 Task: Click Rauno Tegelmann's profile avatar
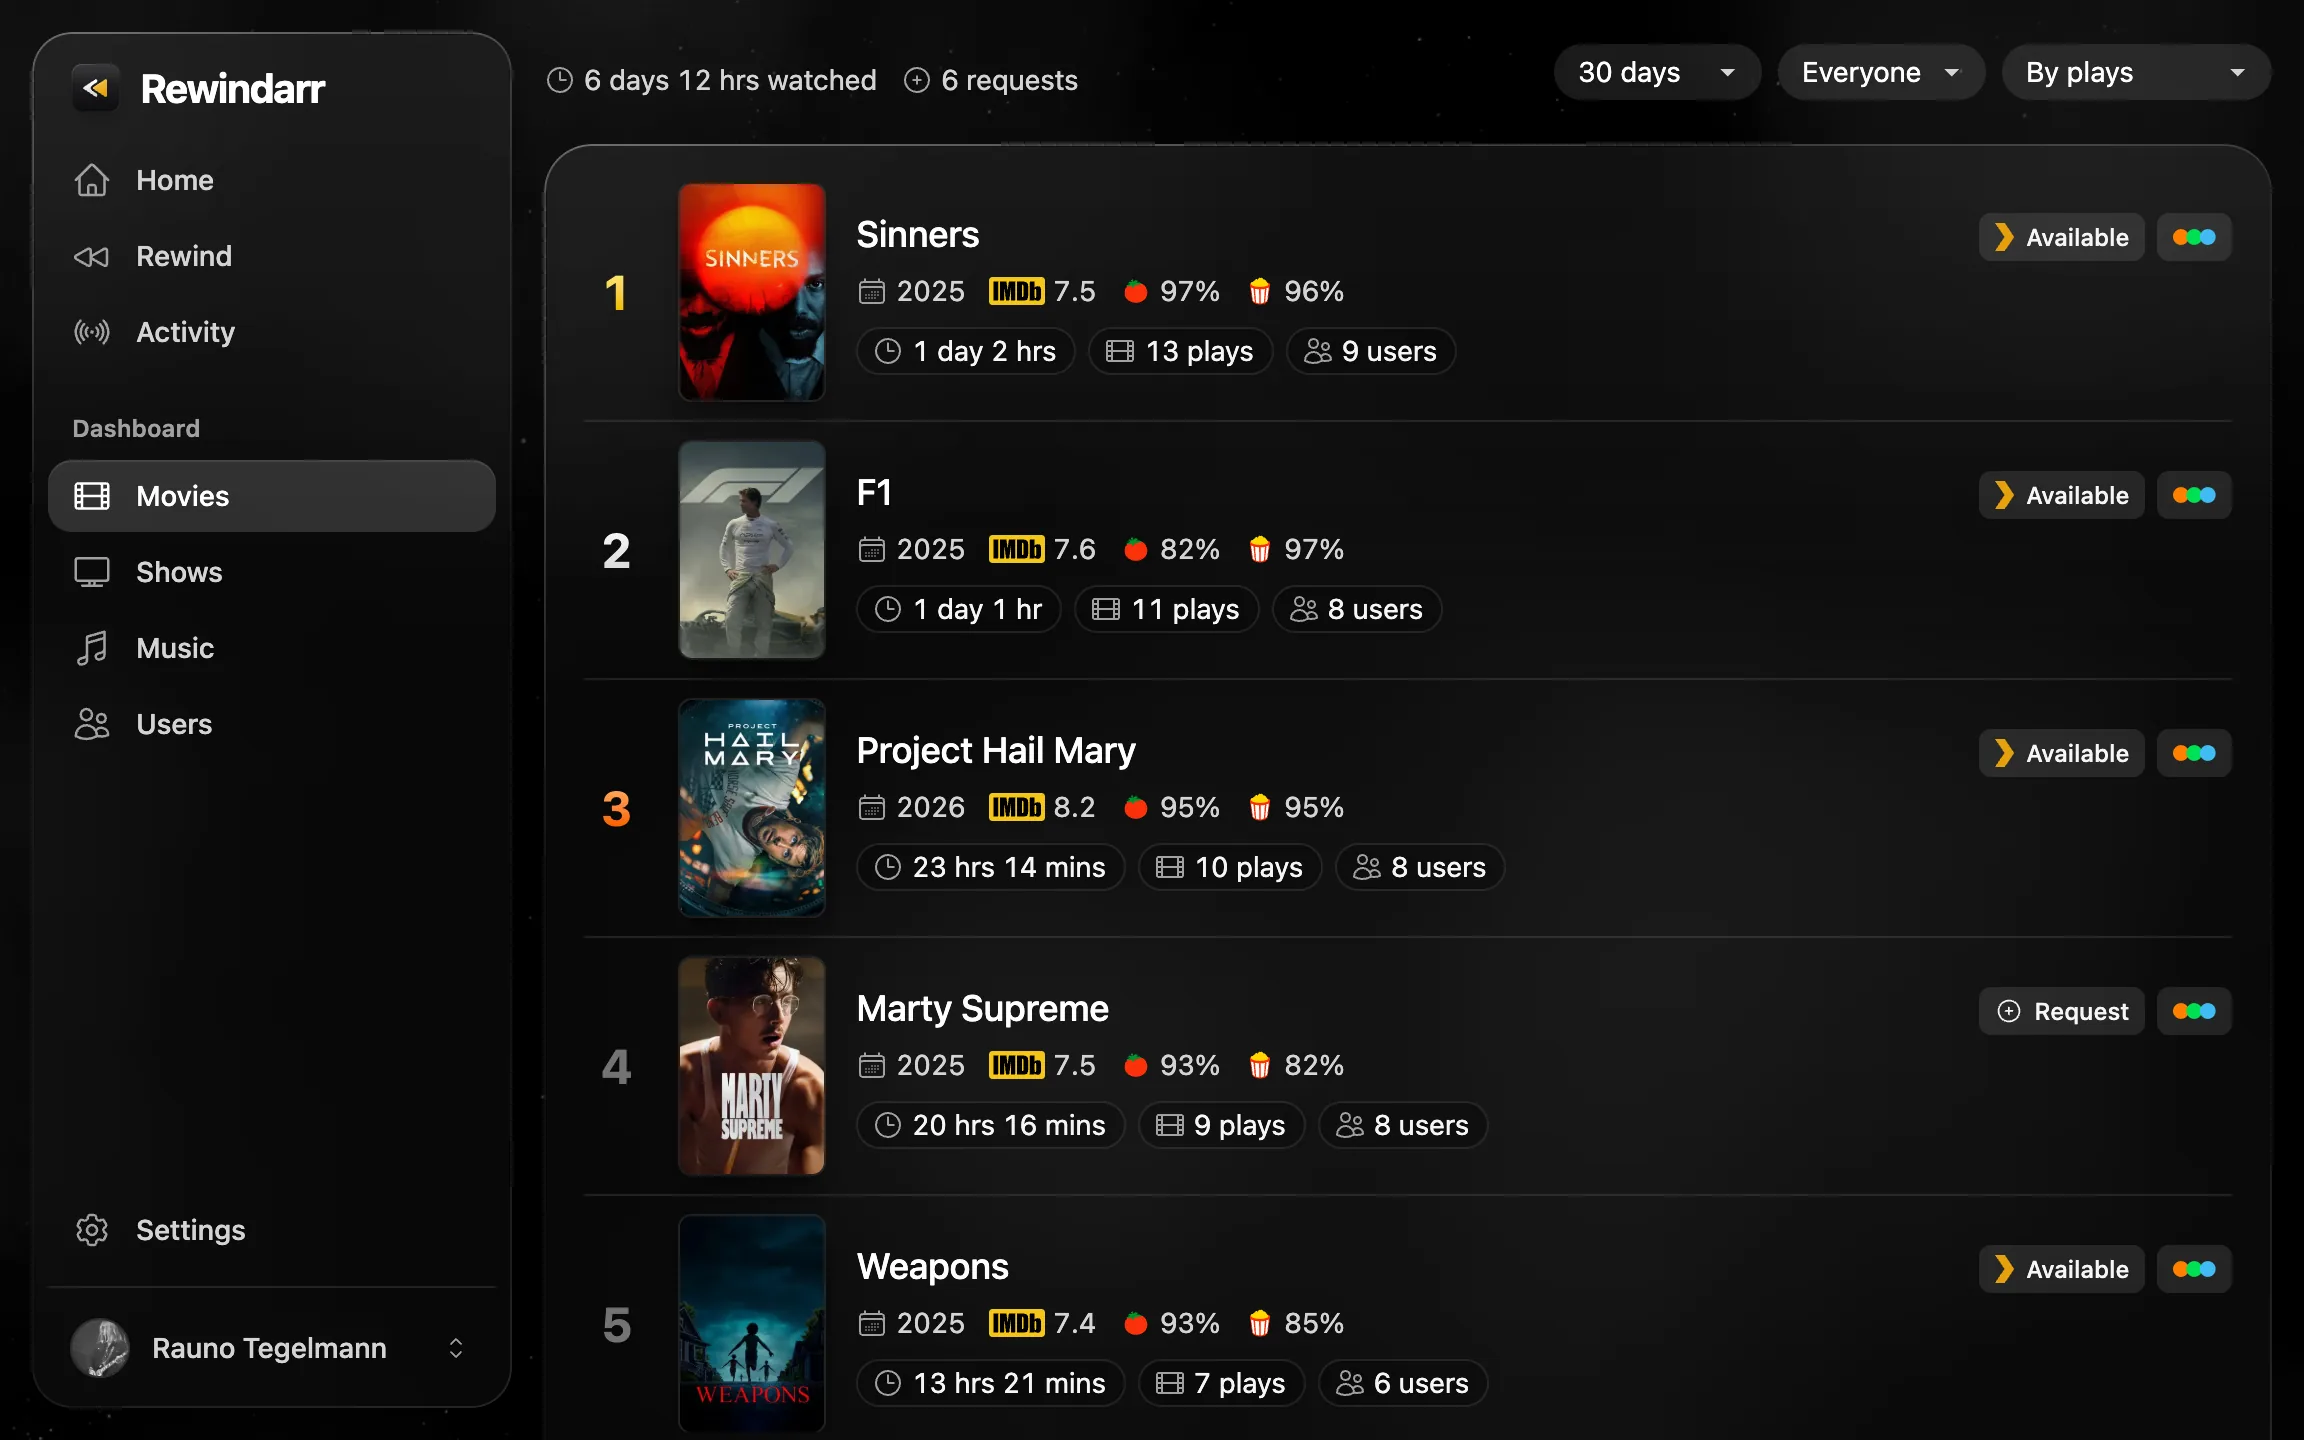(100, 1348)
